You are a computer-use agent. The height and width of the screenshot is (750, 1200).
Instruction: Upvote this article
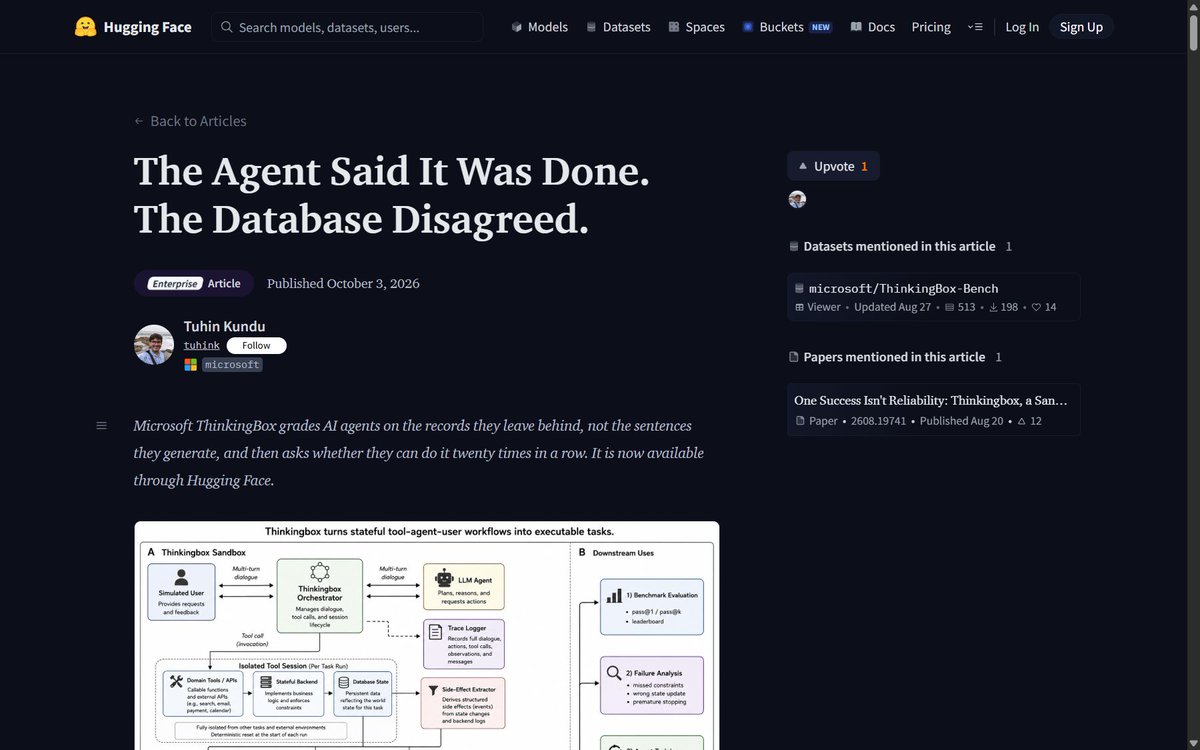click(x=834, y=166)
